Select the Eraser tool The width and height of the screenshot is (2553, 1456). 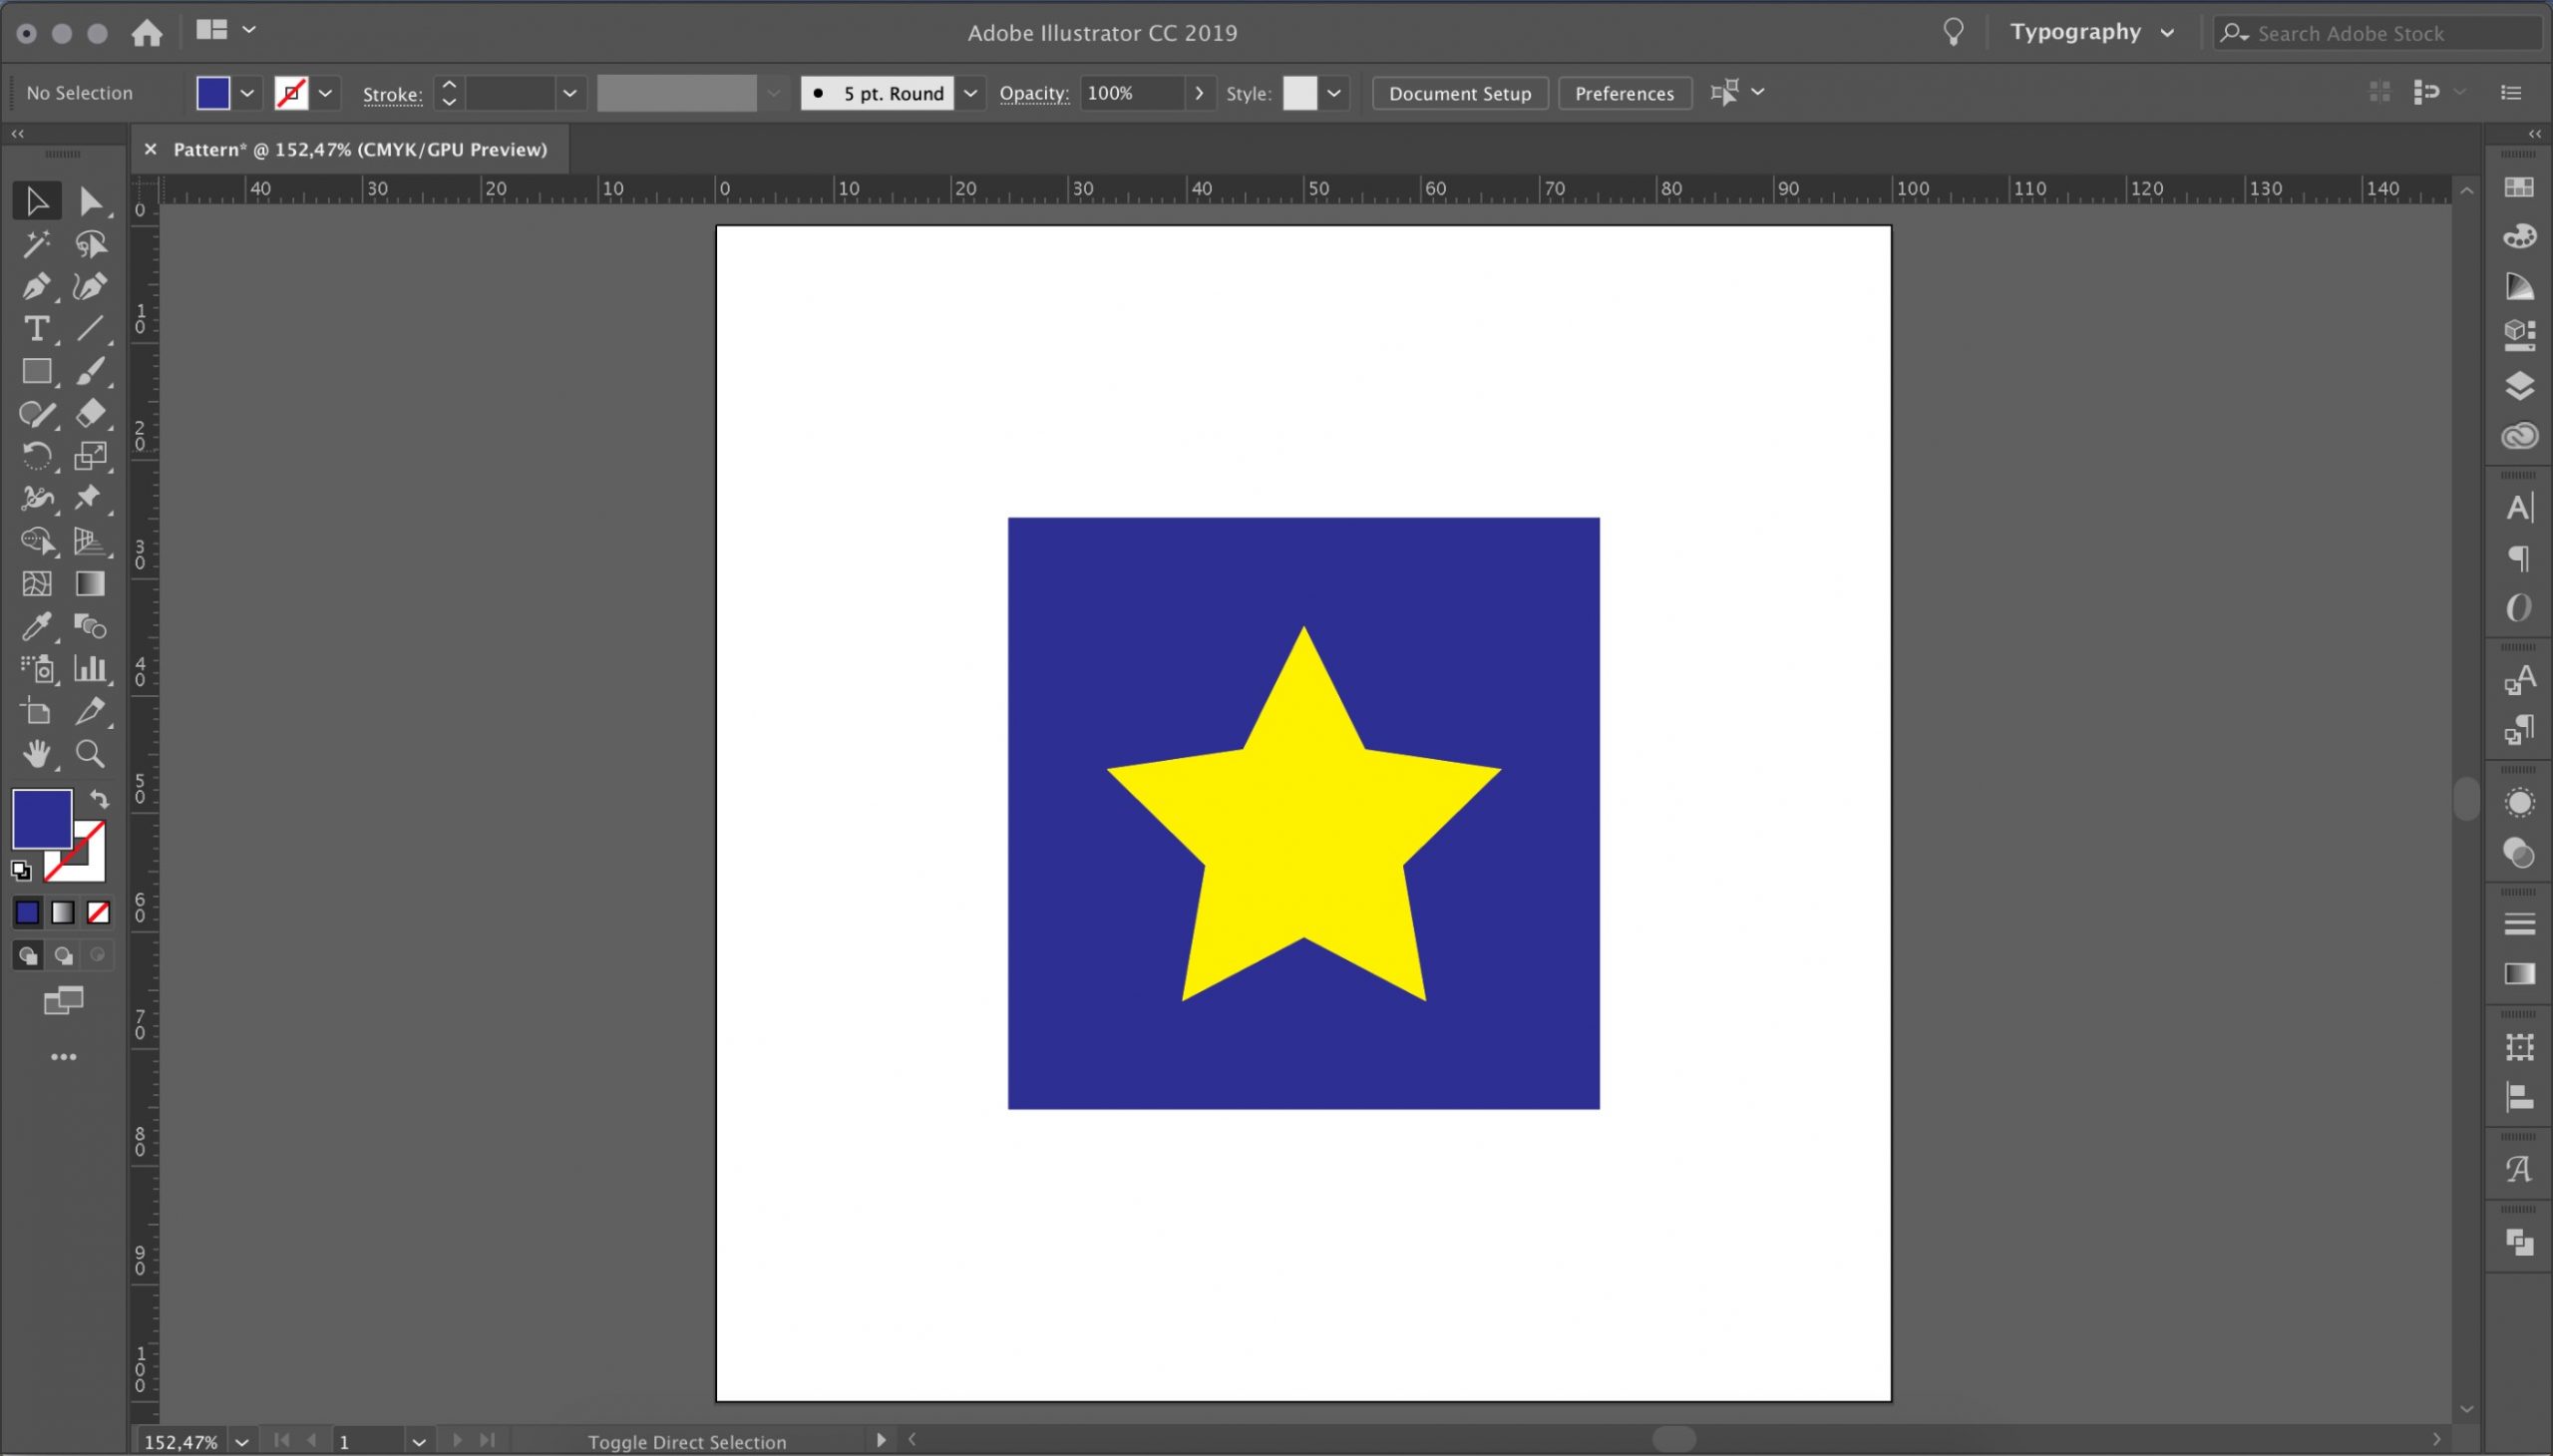pyautogui.click(x=90, y=413)
